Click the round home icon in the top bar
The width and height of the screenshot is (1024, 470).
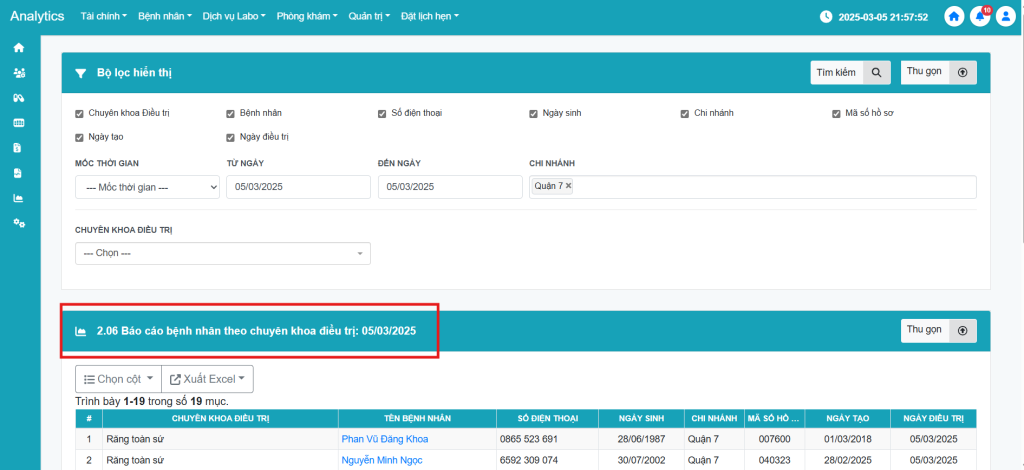click(954, 17)
